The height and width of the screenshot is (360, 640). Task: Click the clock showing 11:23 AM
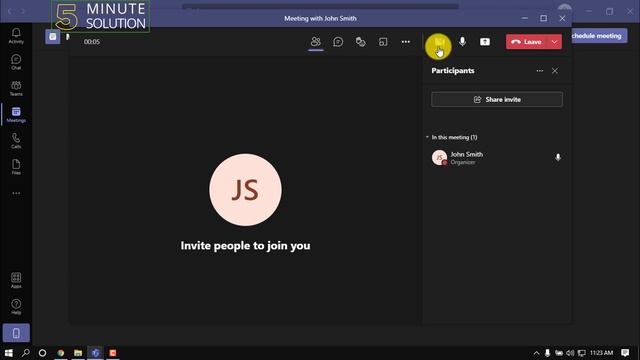pos(601,353)
